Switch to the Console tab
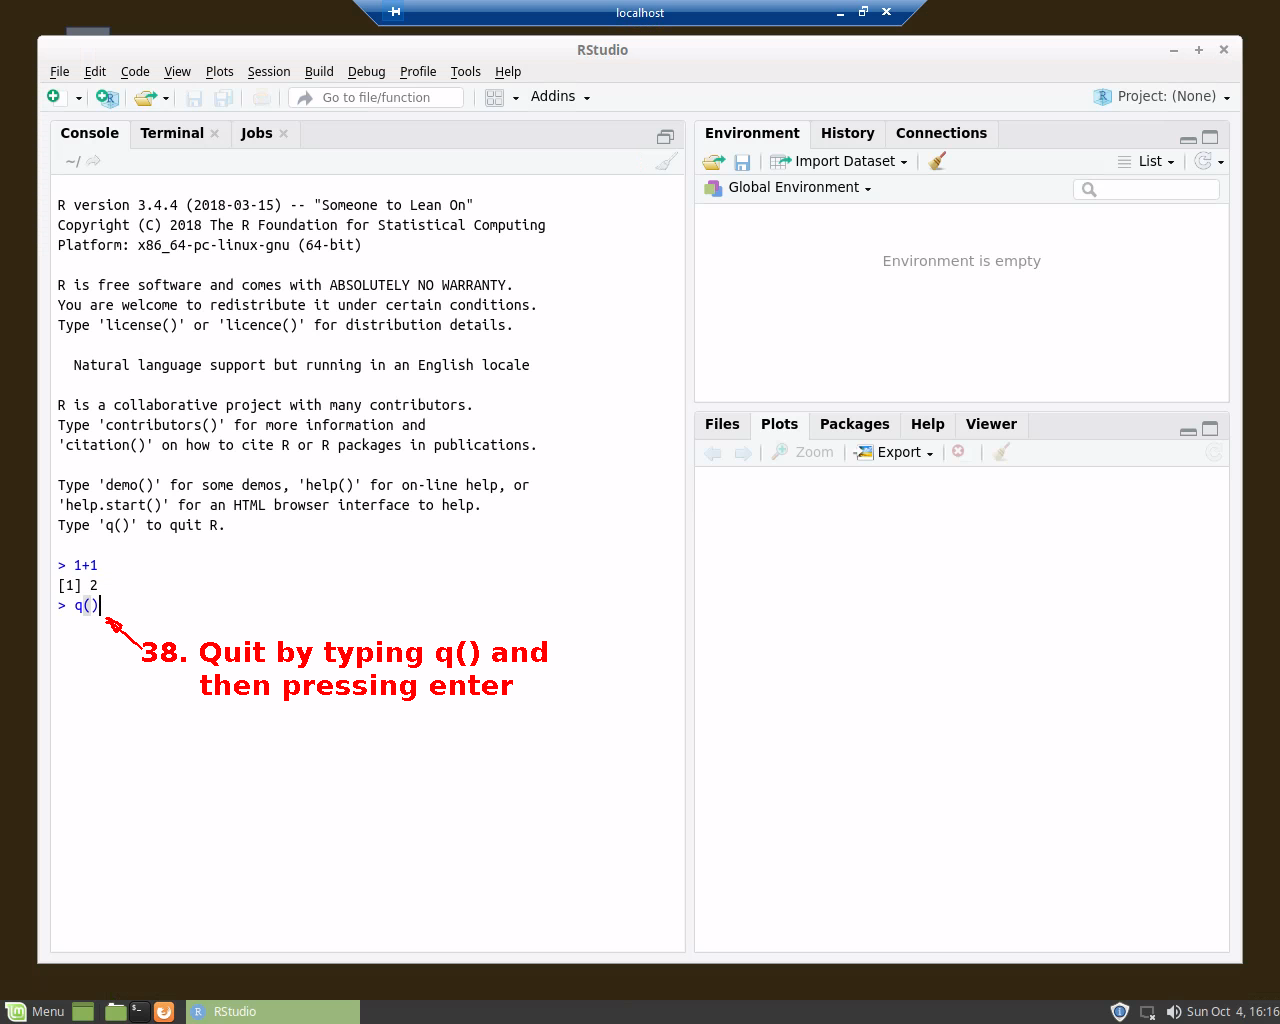Image resolution: width=1280 pixels, height=1024 pixels. (89, 133)
